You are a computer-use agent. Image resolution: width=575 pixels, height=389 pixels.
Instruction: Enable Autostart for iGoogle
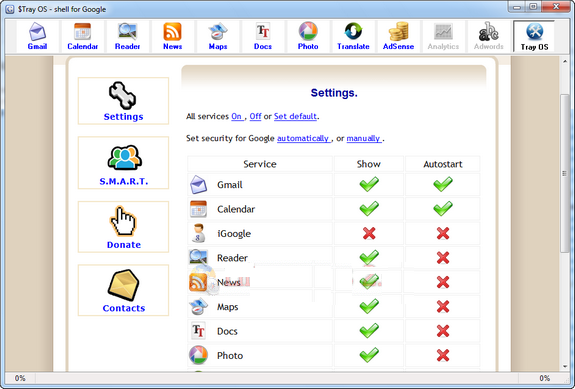(443, 233)
